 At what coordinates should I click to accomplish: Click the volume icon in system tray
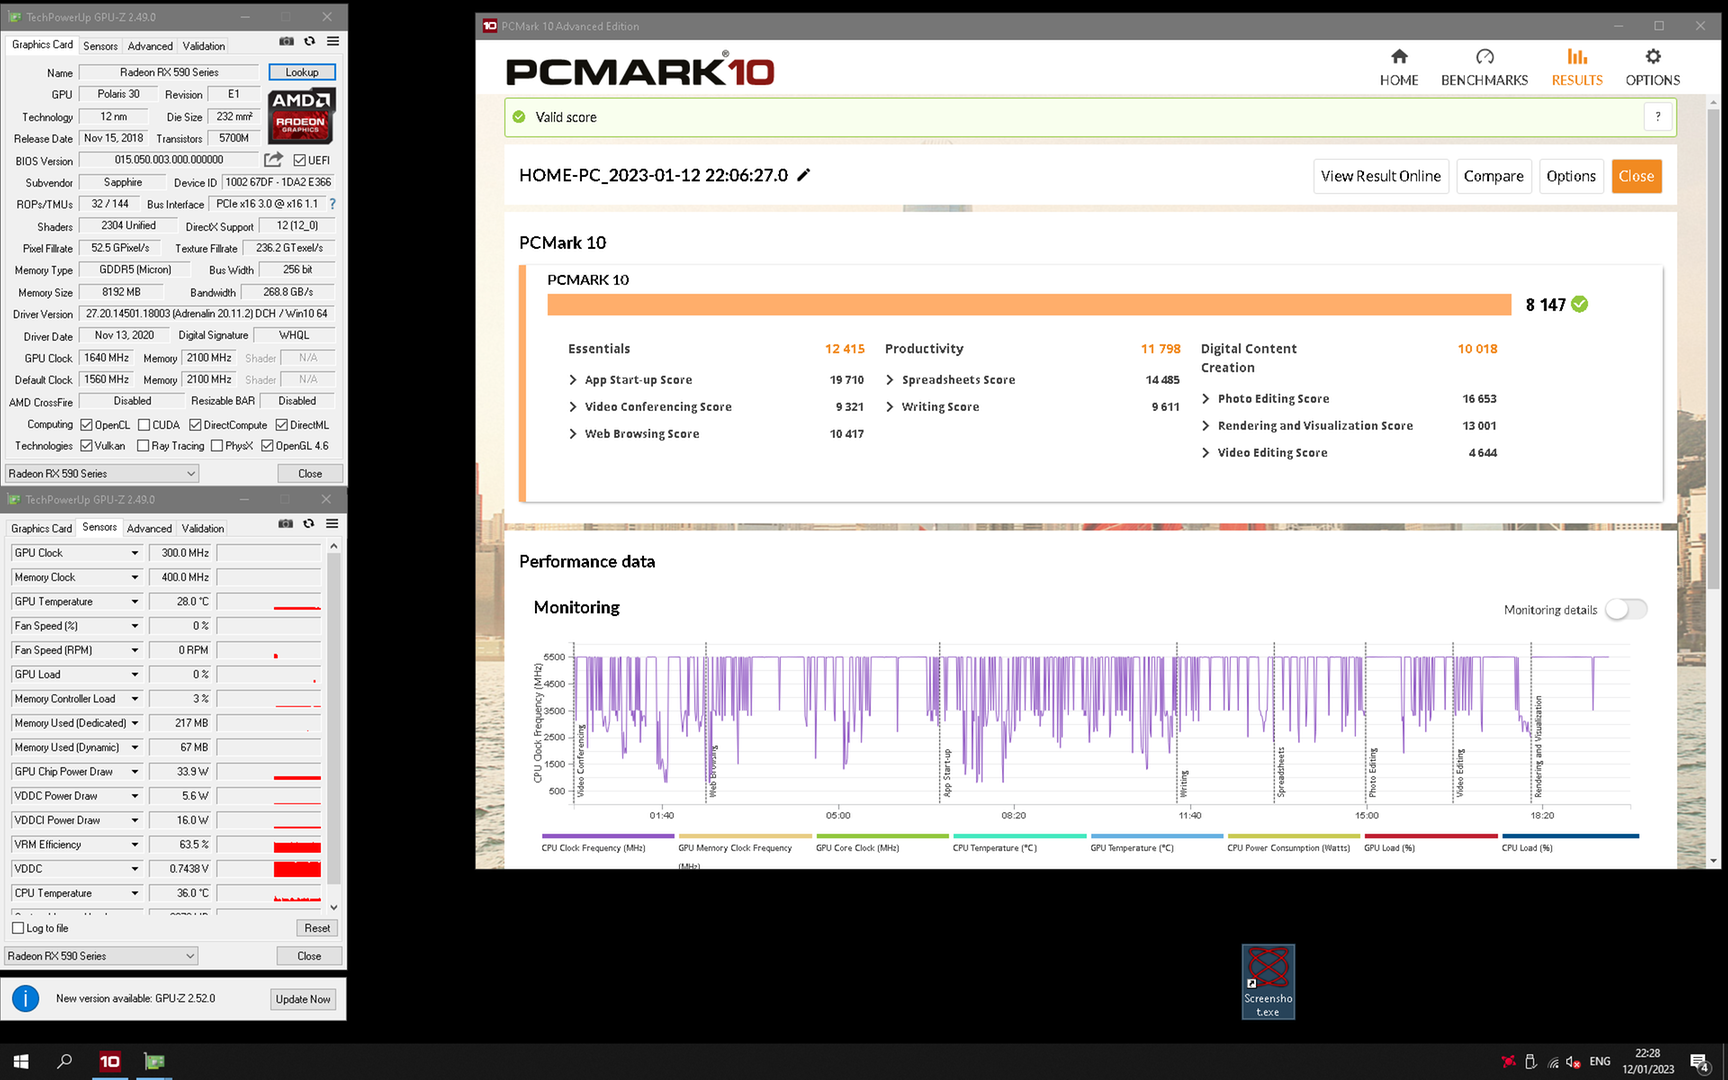coord(1572,1062)
